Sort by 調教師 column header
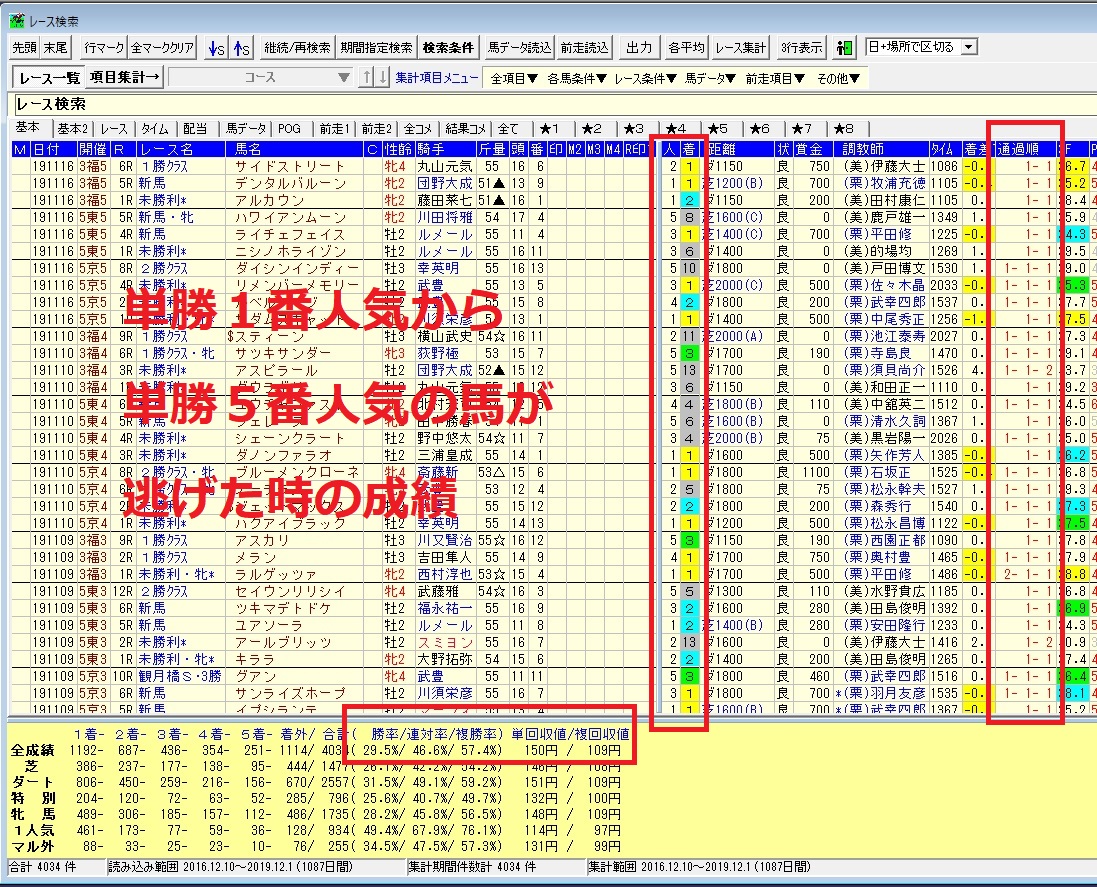The width and height of the screenshot is (1097, 887). (884, 149)
